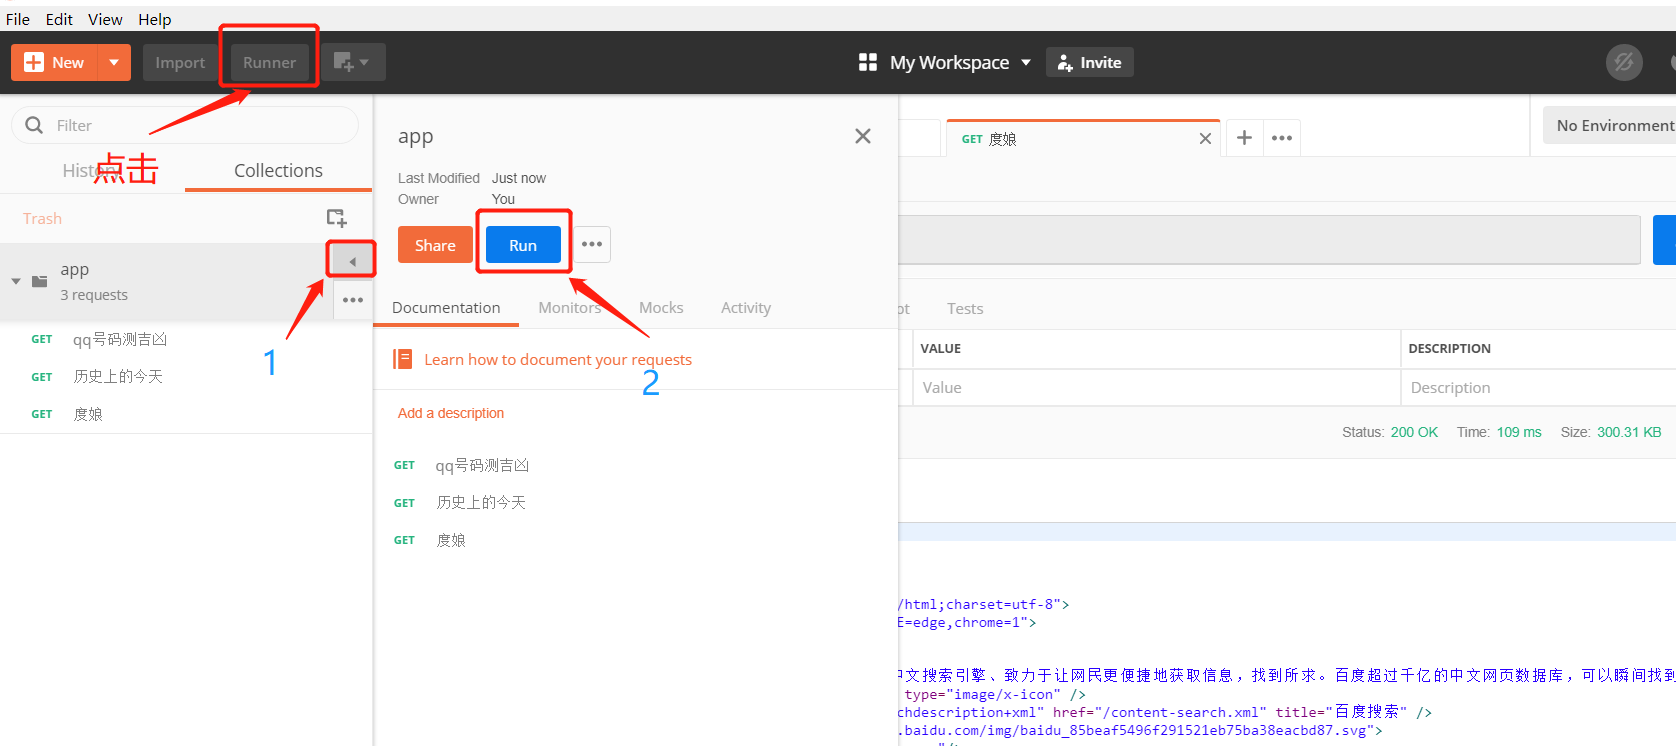Click the My Workspace grid icon
The height and width of the screenshot is (746, 1676).
pos(868,62)
